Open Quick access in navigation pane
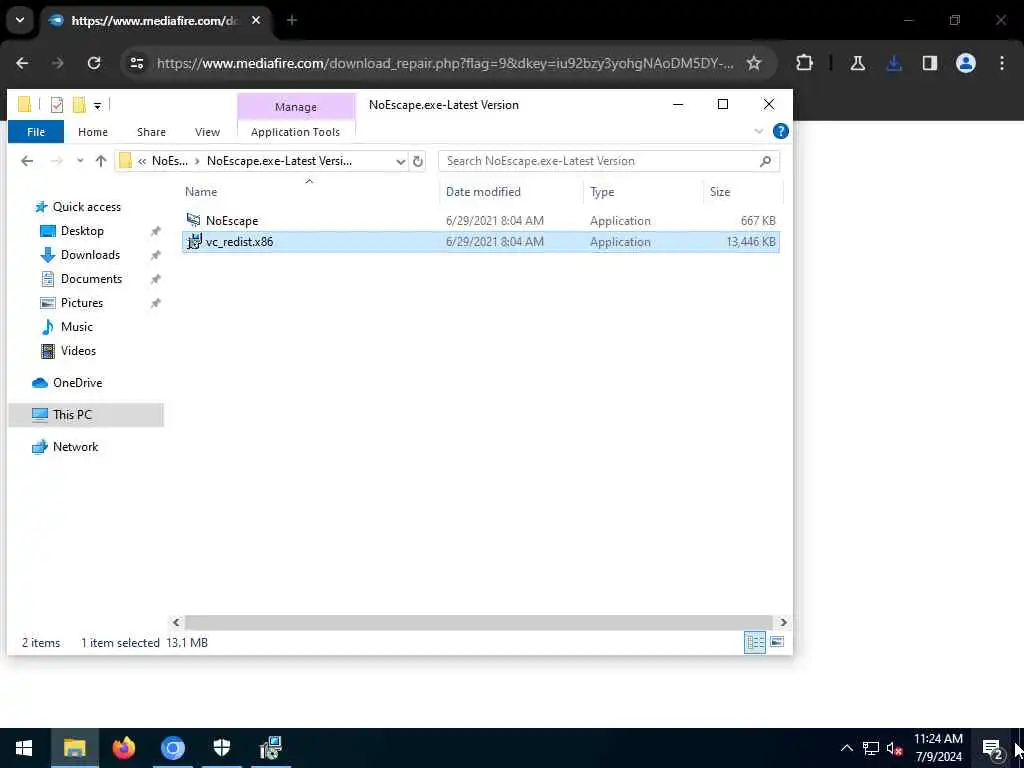 pos(87,207)
